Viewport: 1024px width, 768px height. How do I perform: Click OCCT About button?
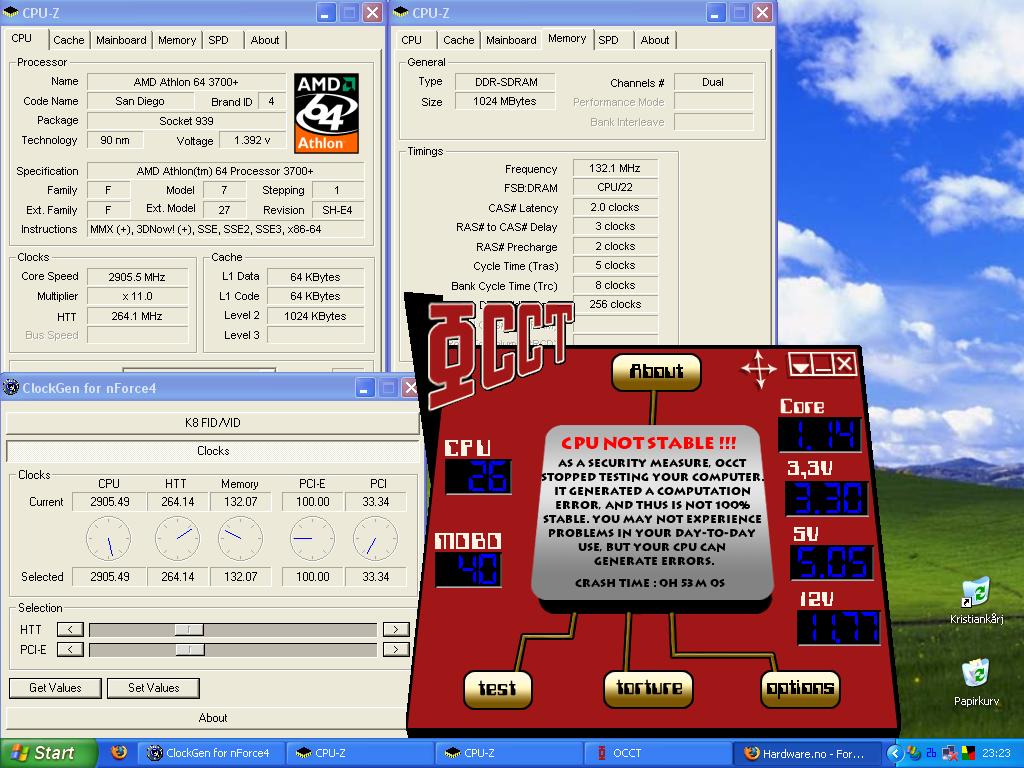pos(656,372)
